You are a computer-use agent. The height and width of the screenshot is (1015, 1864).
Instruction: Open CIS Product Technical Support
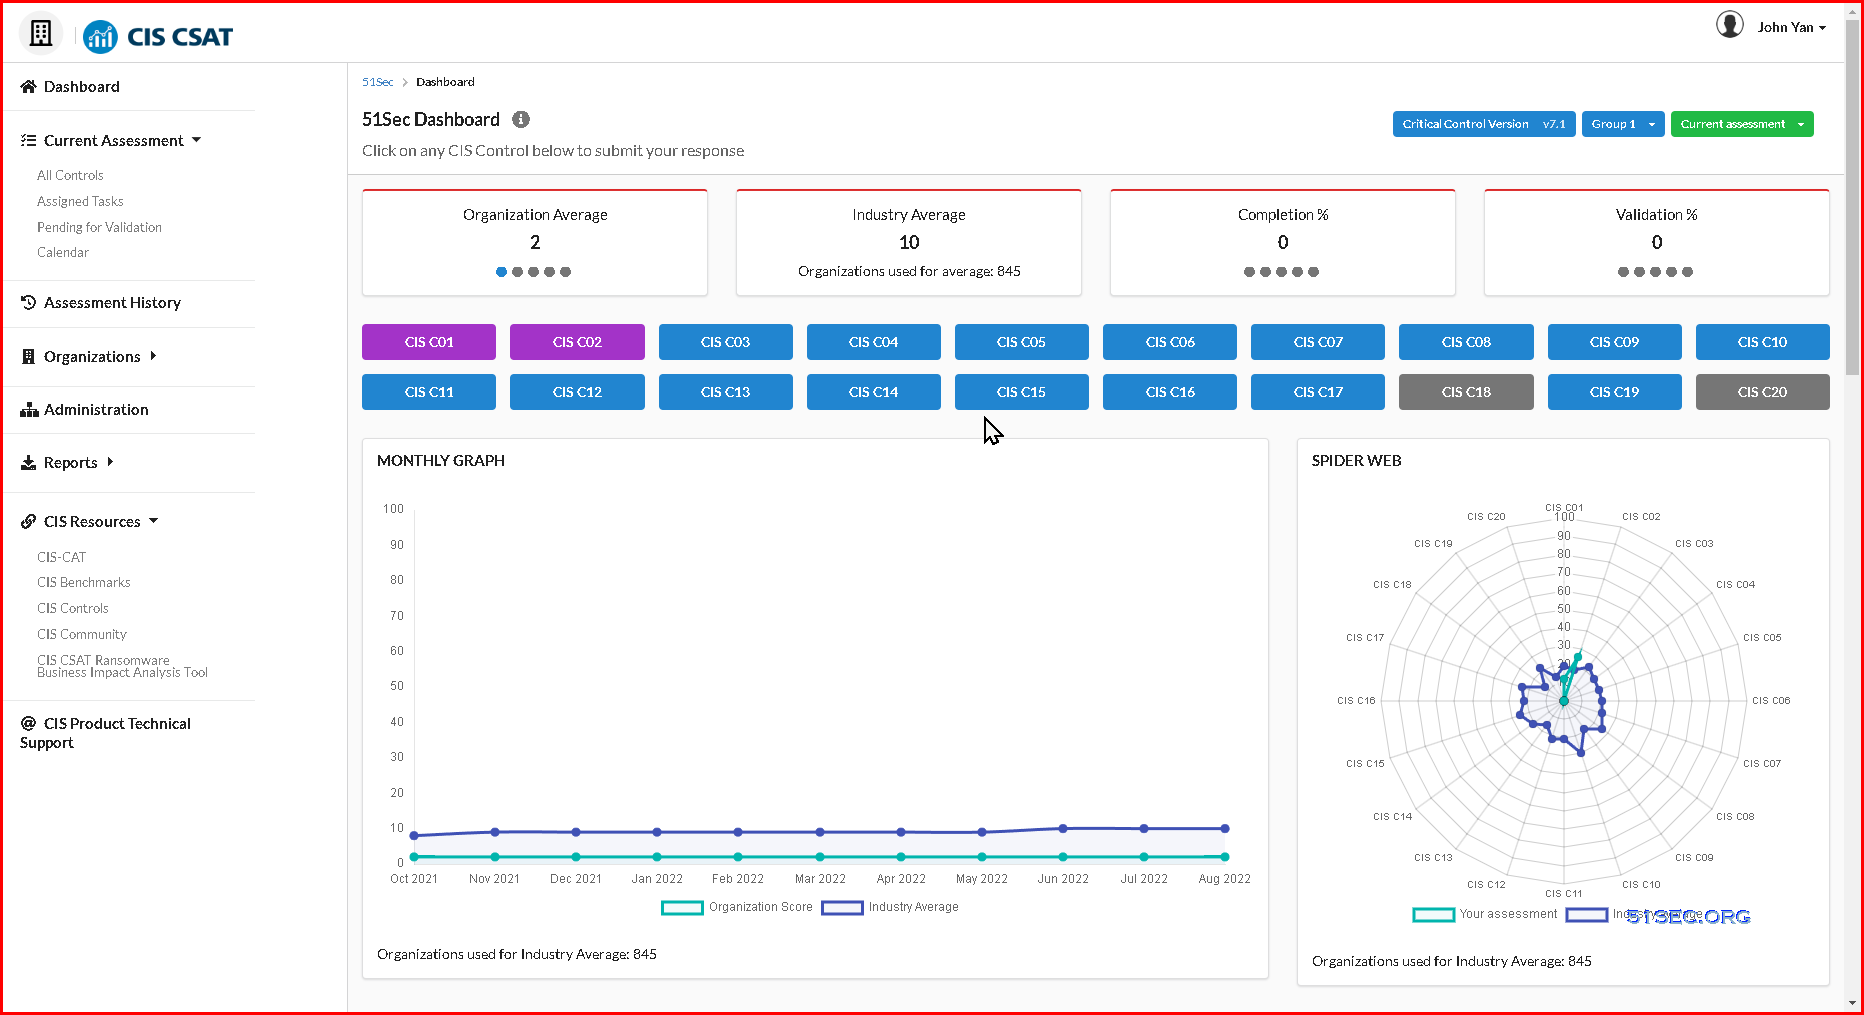click(x=105, y=733)
